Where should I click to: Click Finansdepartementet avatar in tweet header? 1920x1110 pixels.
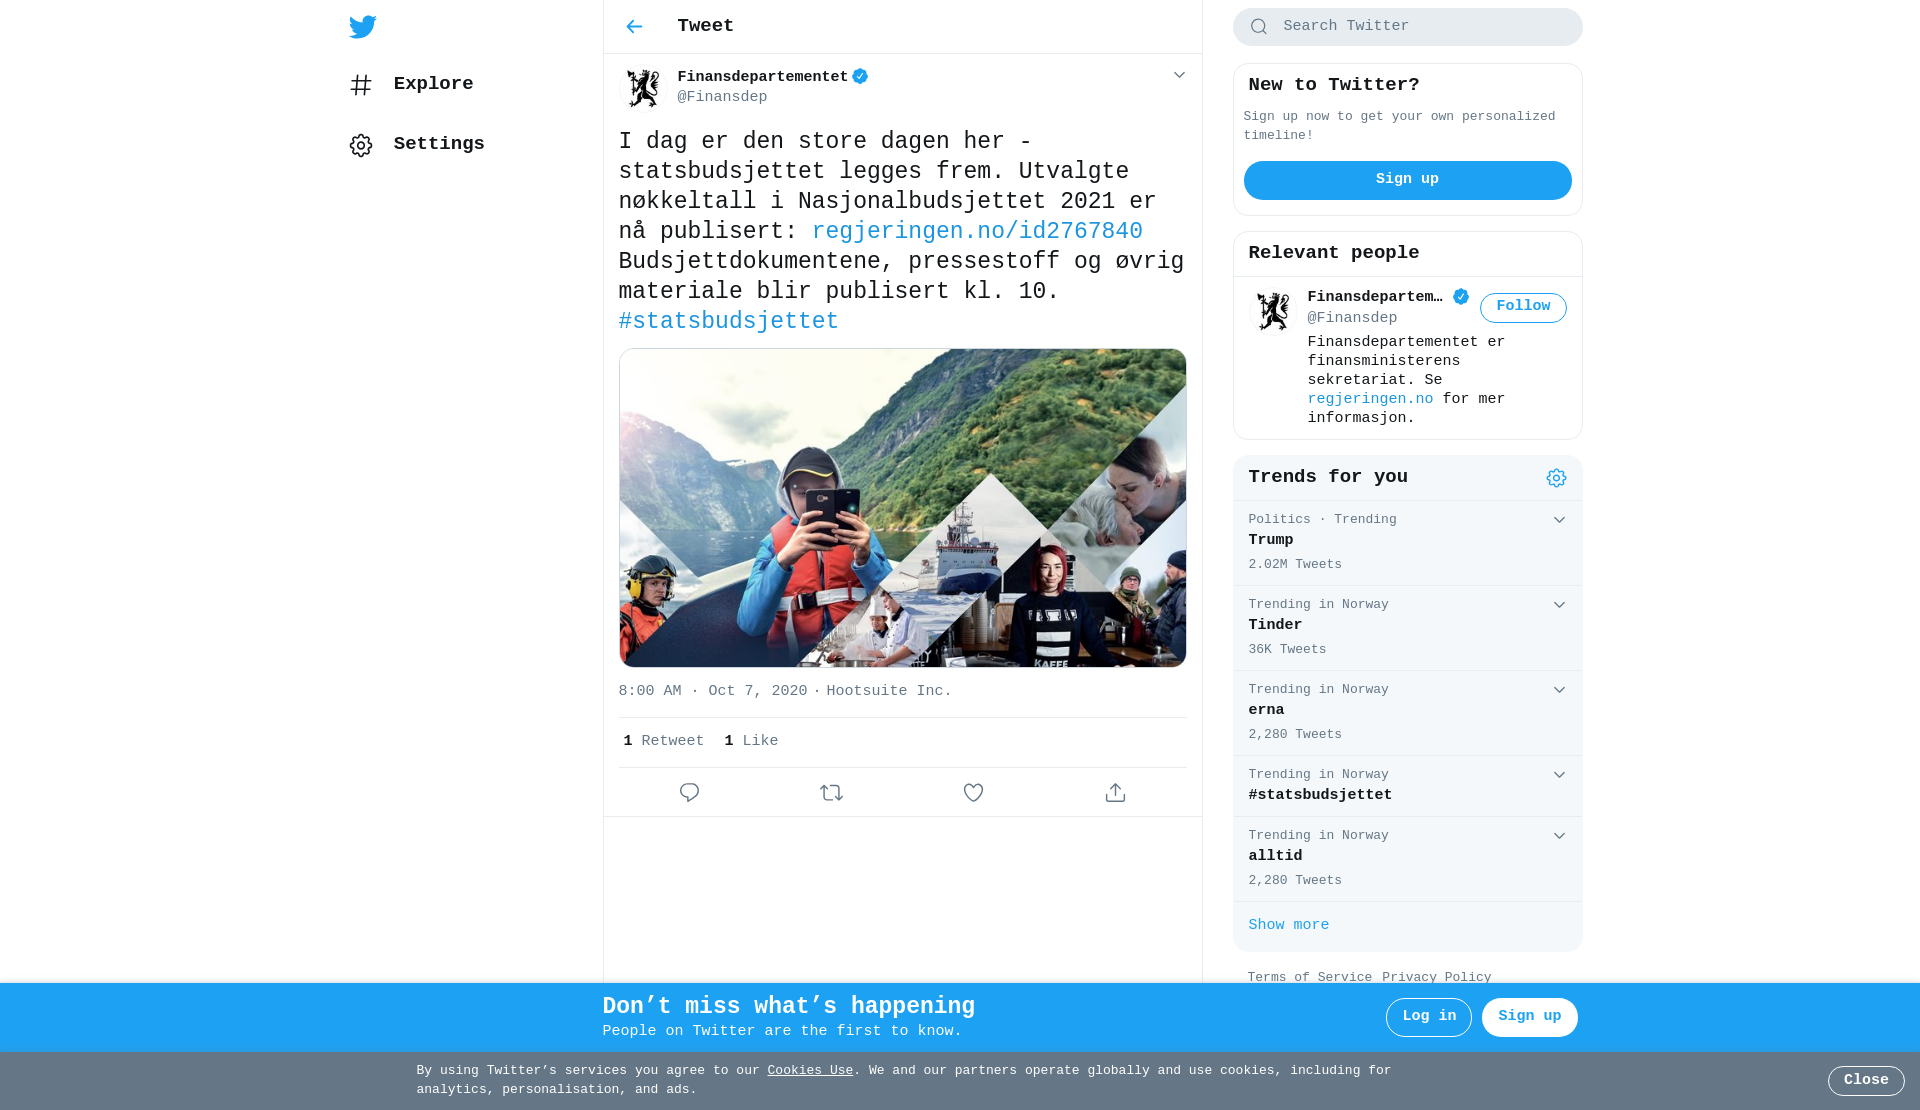[643, 88]
